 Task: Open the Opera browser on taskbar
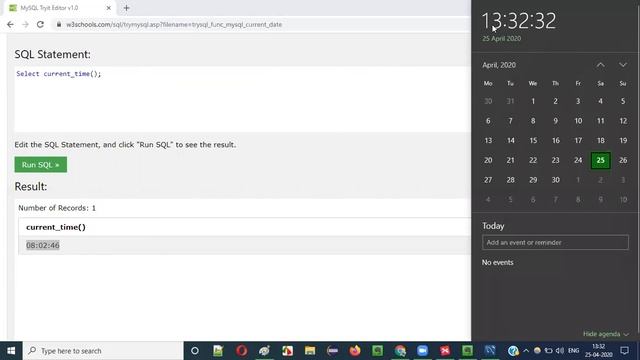click(242, 351)
